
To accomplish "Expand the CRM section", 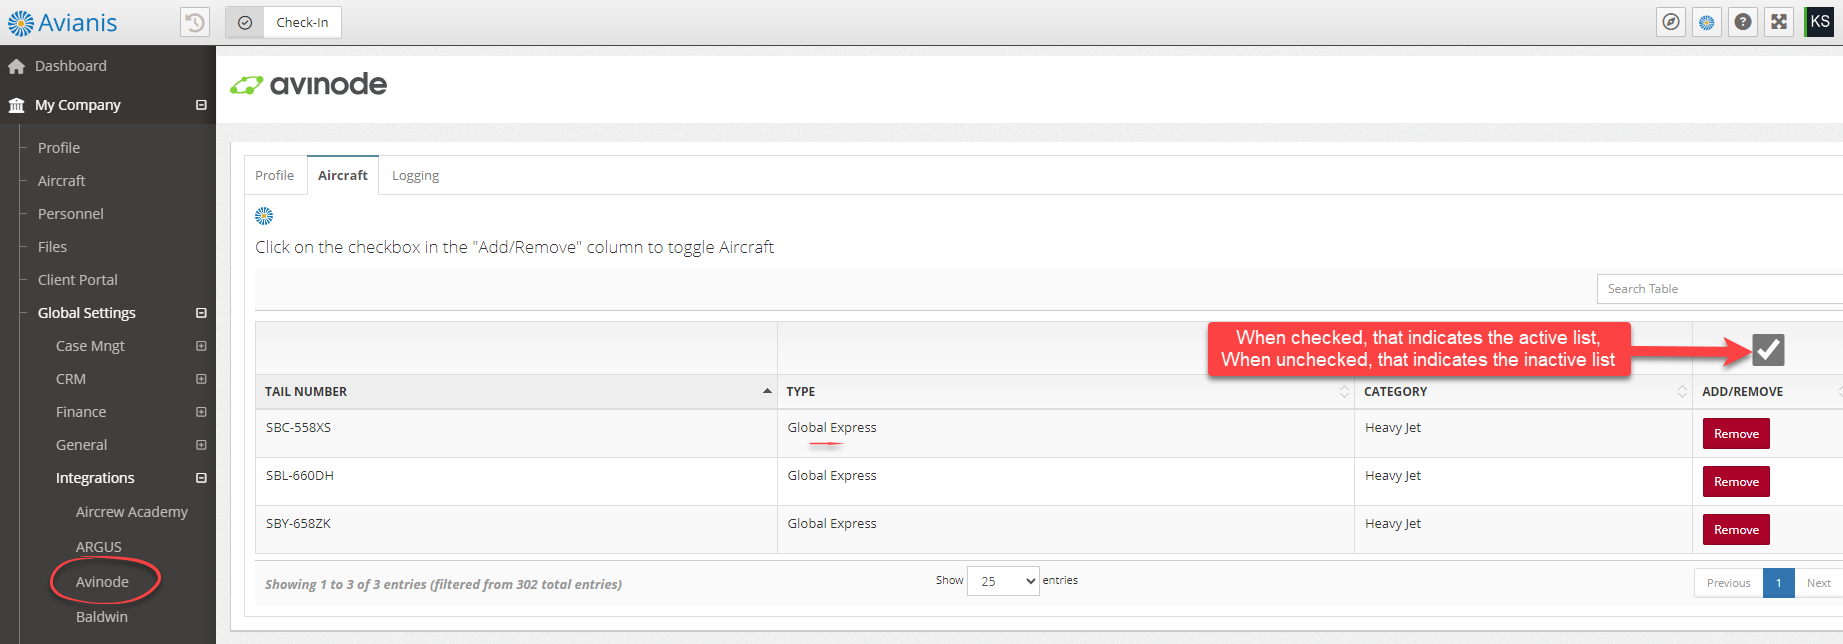I will [x=201, y=379].
